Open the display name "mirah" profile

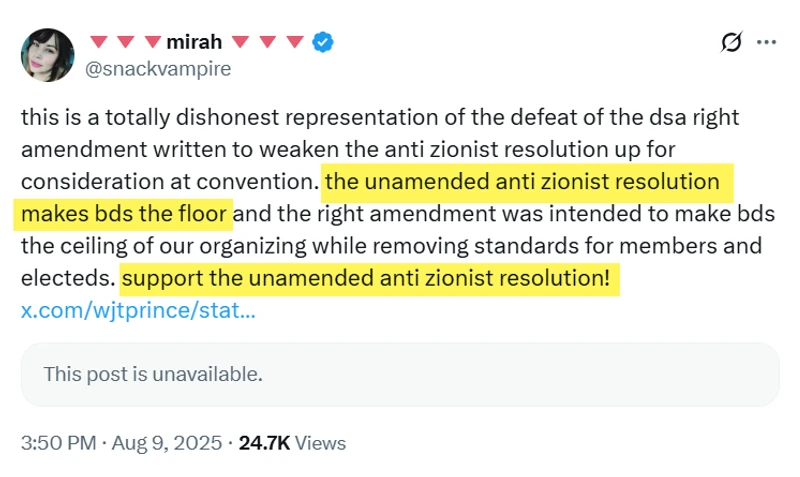pos(196,42)
